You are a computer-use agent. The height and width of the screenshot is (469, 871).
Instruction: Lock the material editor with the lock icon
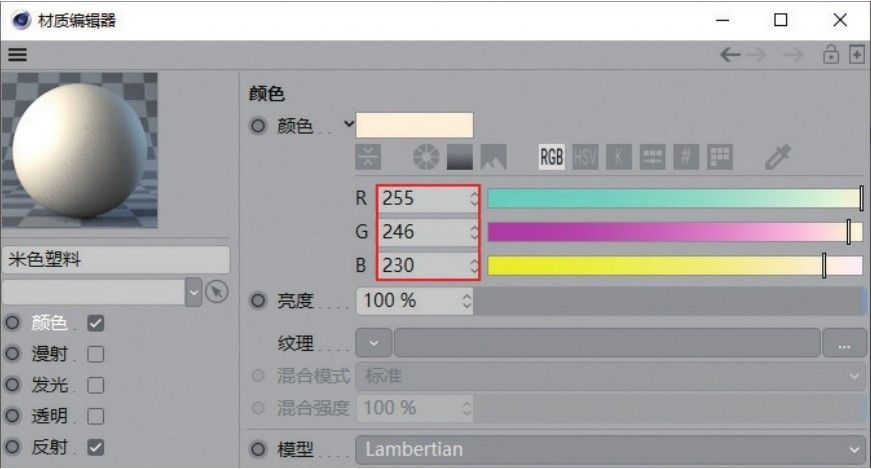click(x=831, y=54)
